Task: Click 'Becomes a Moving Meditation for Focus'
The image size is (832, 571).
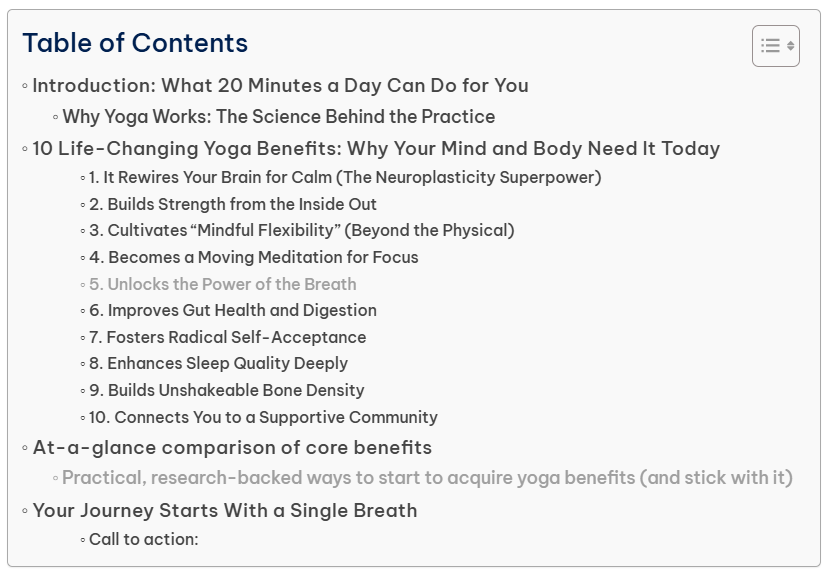Action: pos(254,258)
